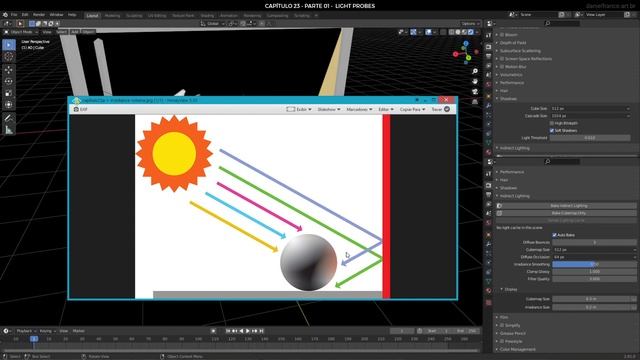Viewport: 640px width, 360px height.
Task: Play the animation forward
Action: [248, 331]
